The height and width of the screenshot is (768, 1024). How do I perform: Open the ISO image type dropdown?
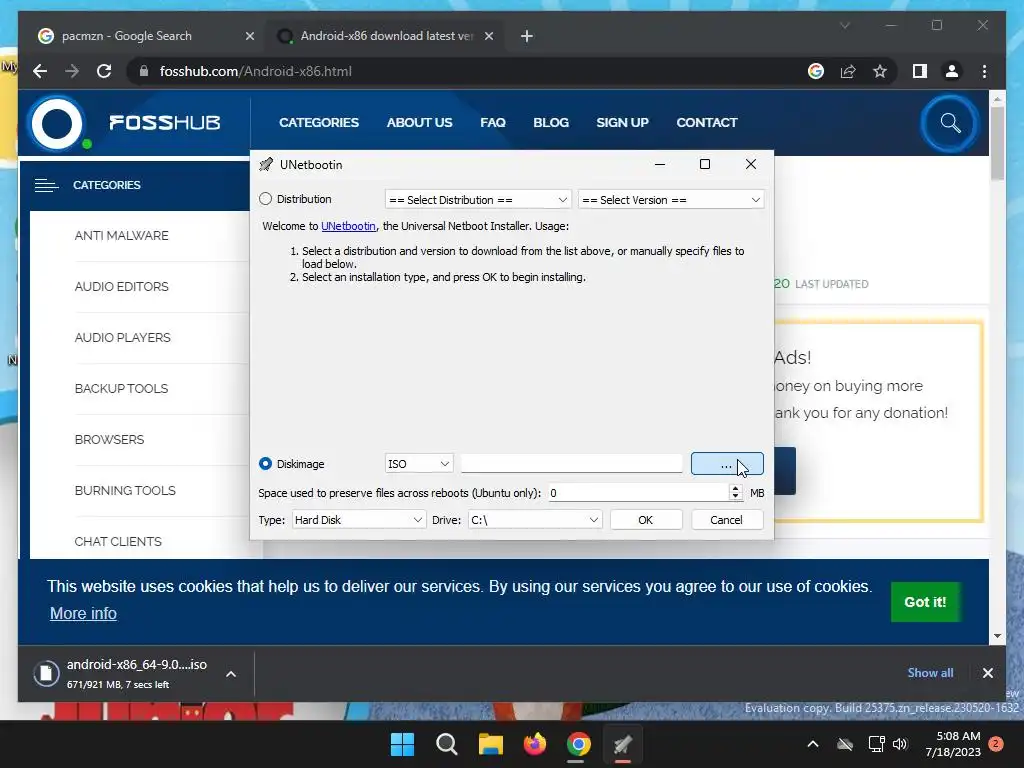(x=419, y=464)
